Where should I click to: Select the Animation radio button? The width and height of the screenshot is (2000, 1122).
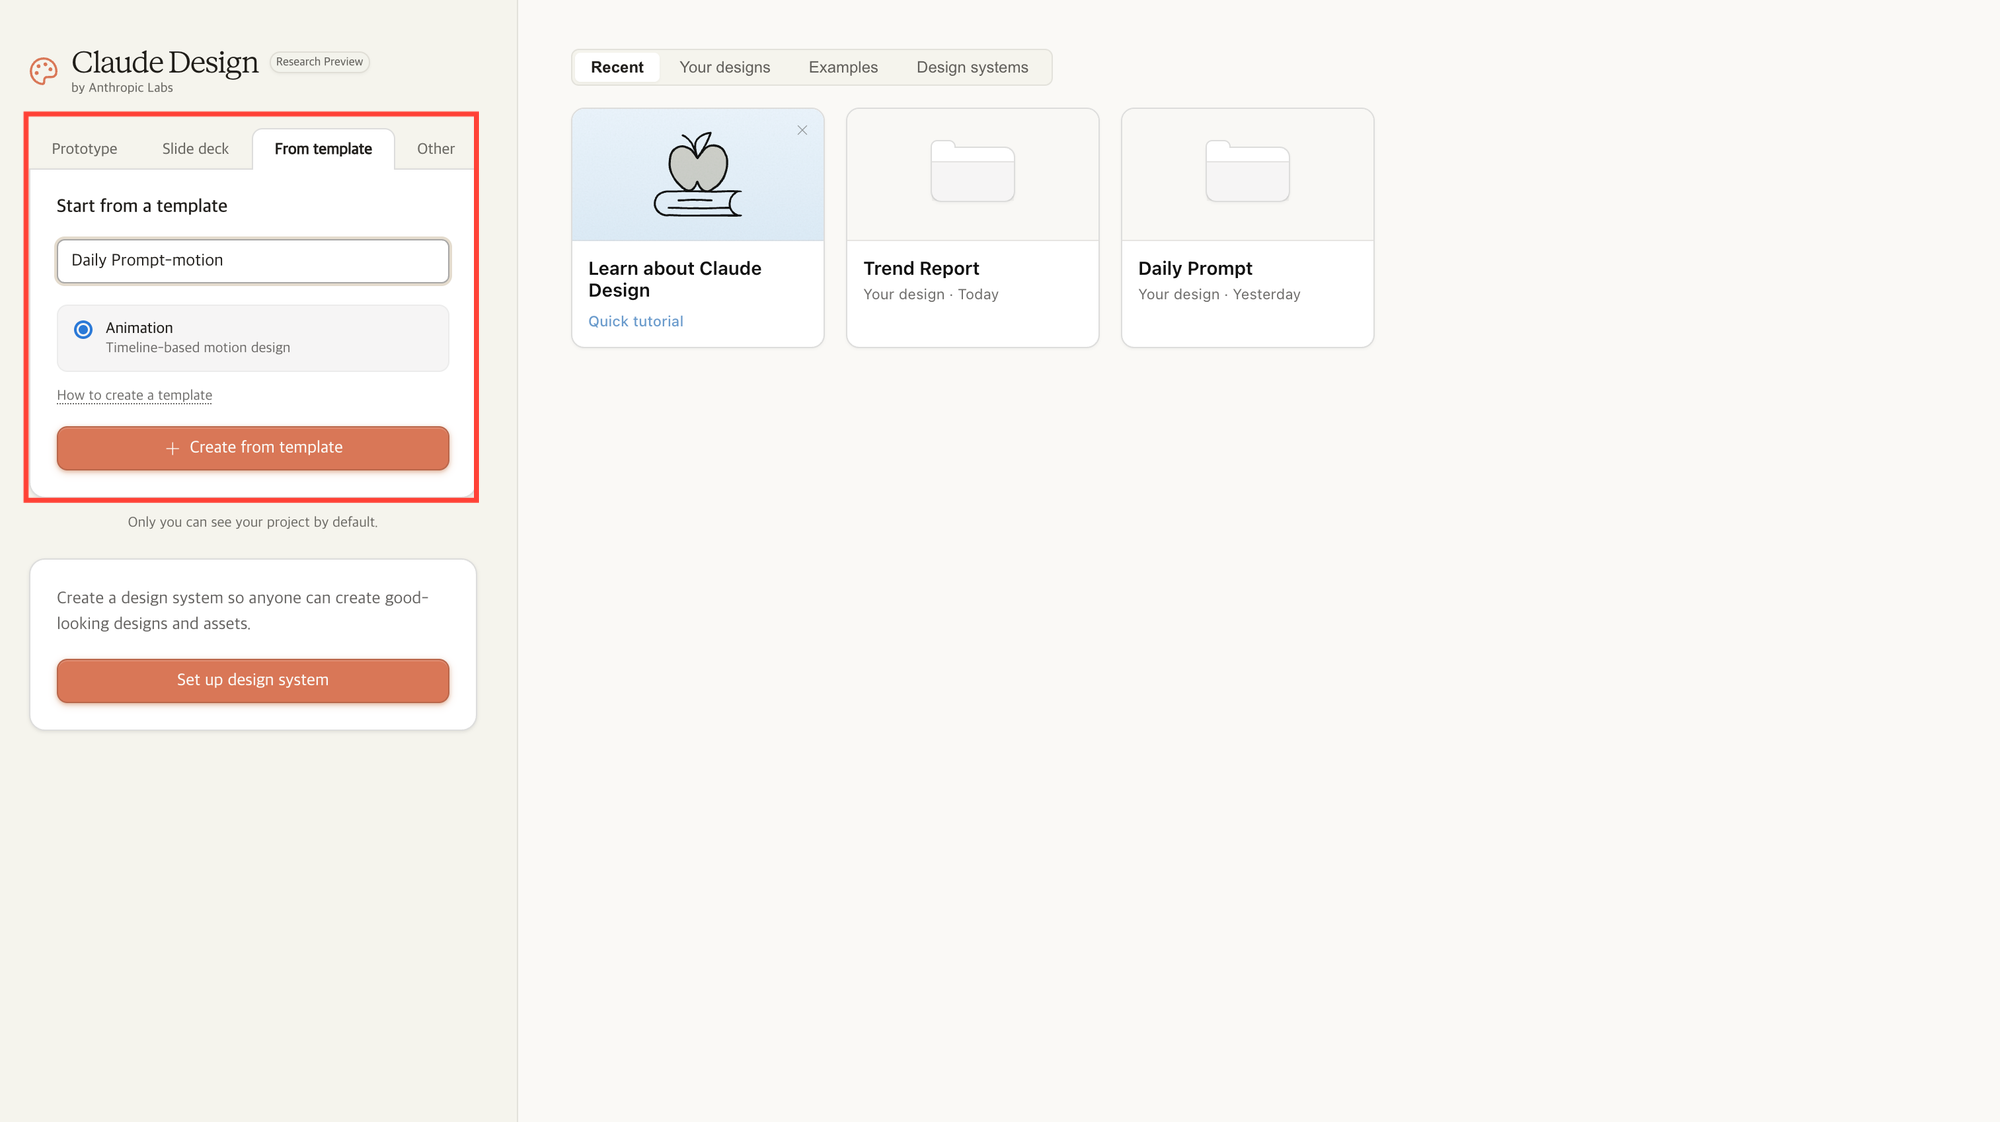click(x=84, y=329)
